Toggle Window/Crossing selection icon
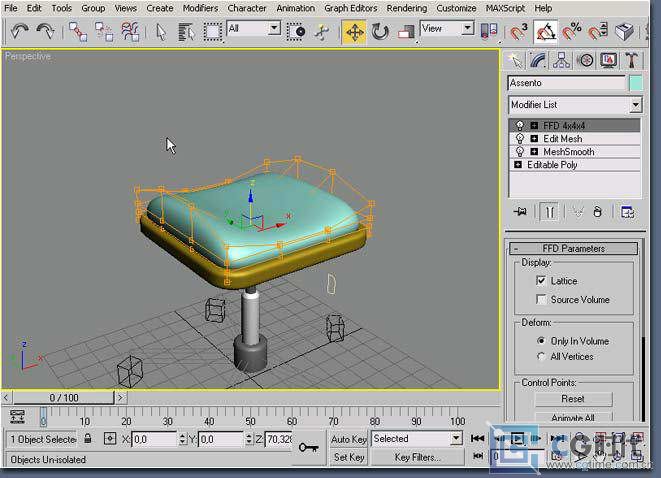 pos(296,32)
